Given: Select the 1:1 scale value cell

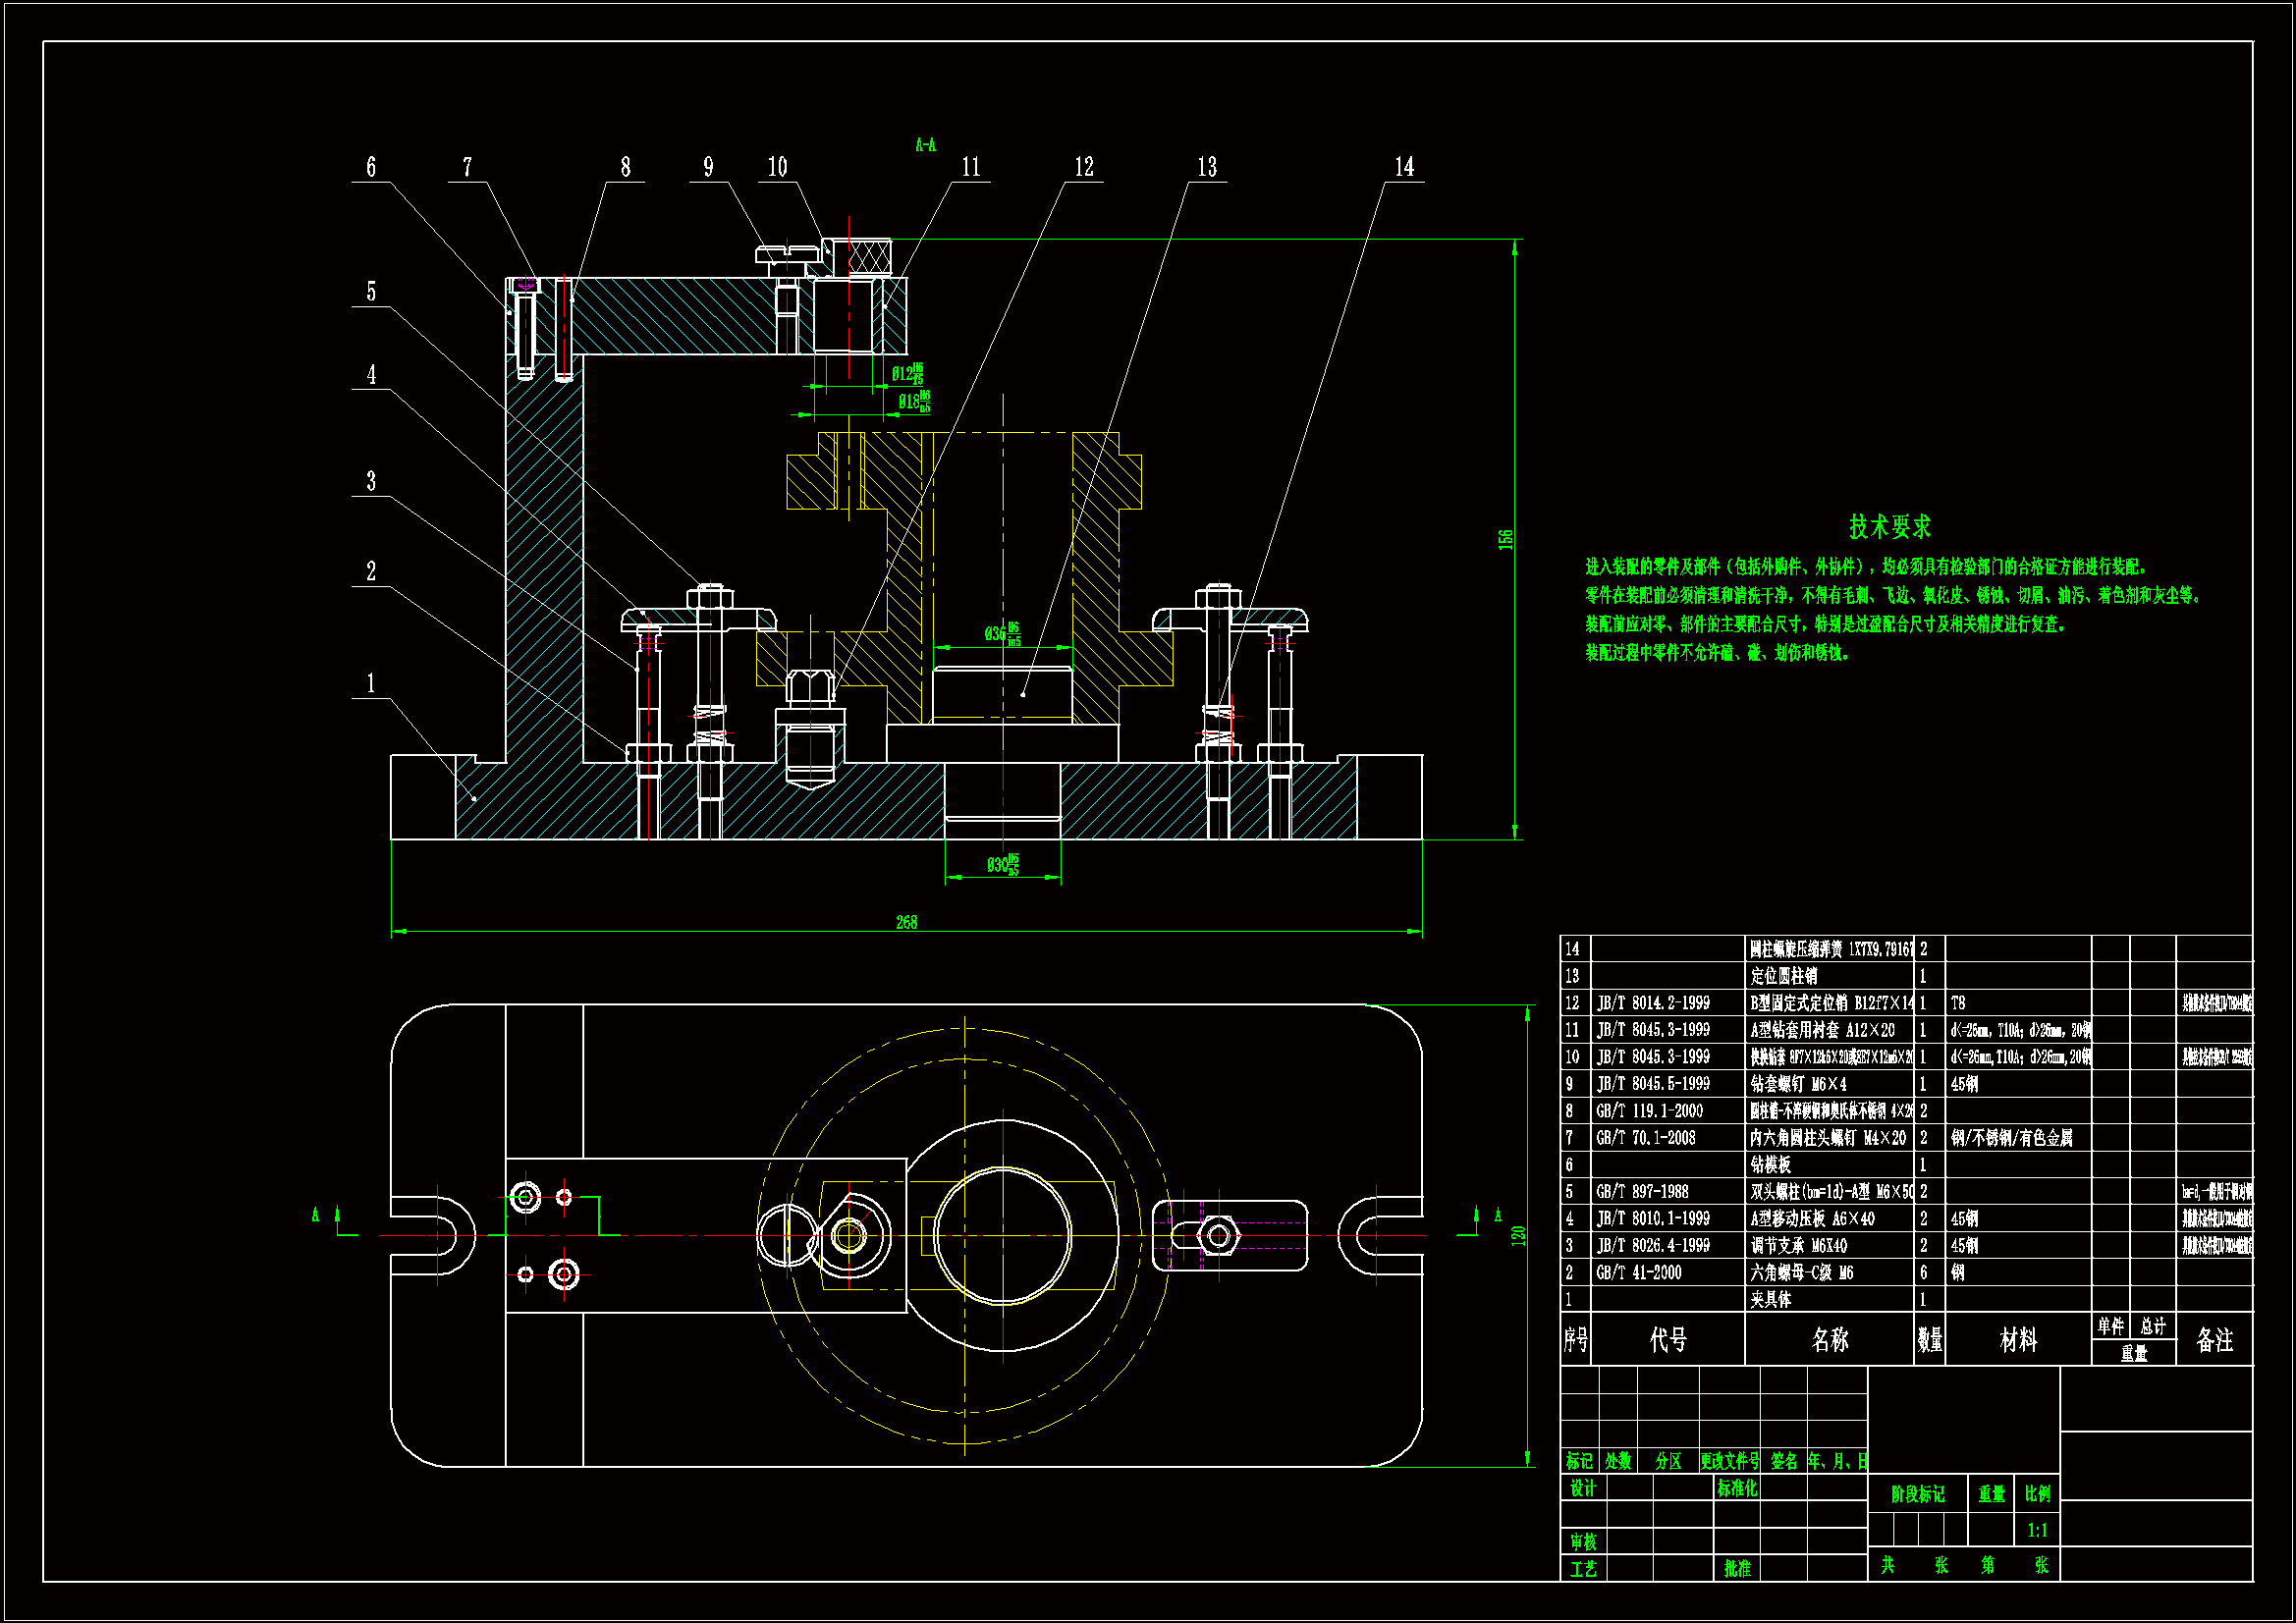Looking at the screenshot, I should (x=2037, y=1531).
